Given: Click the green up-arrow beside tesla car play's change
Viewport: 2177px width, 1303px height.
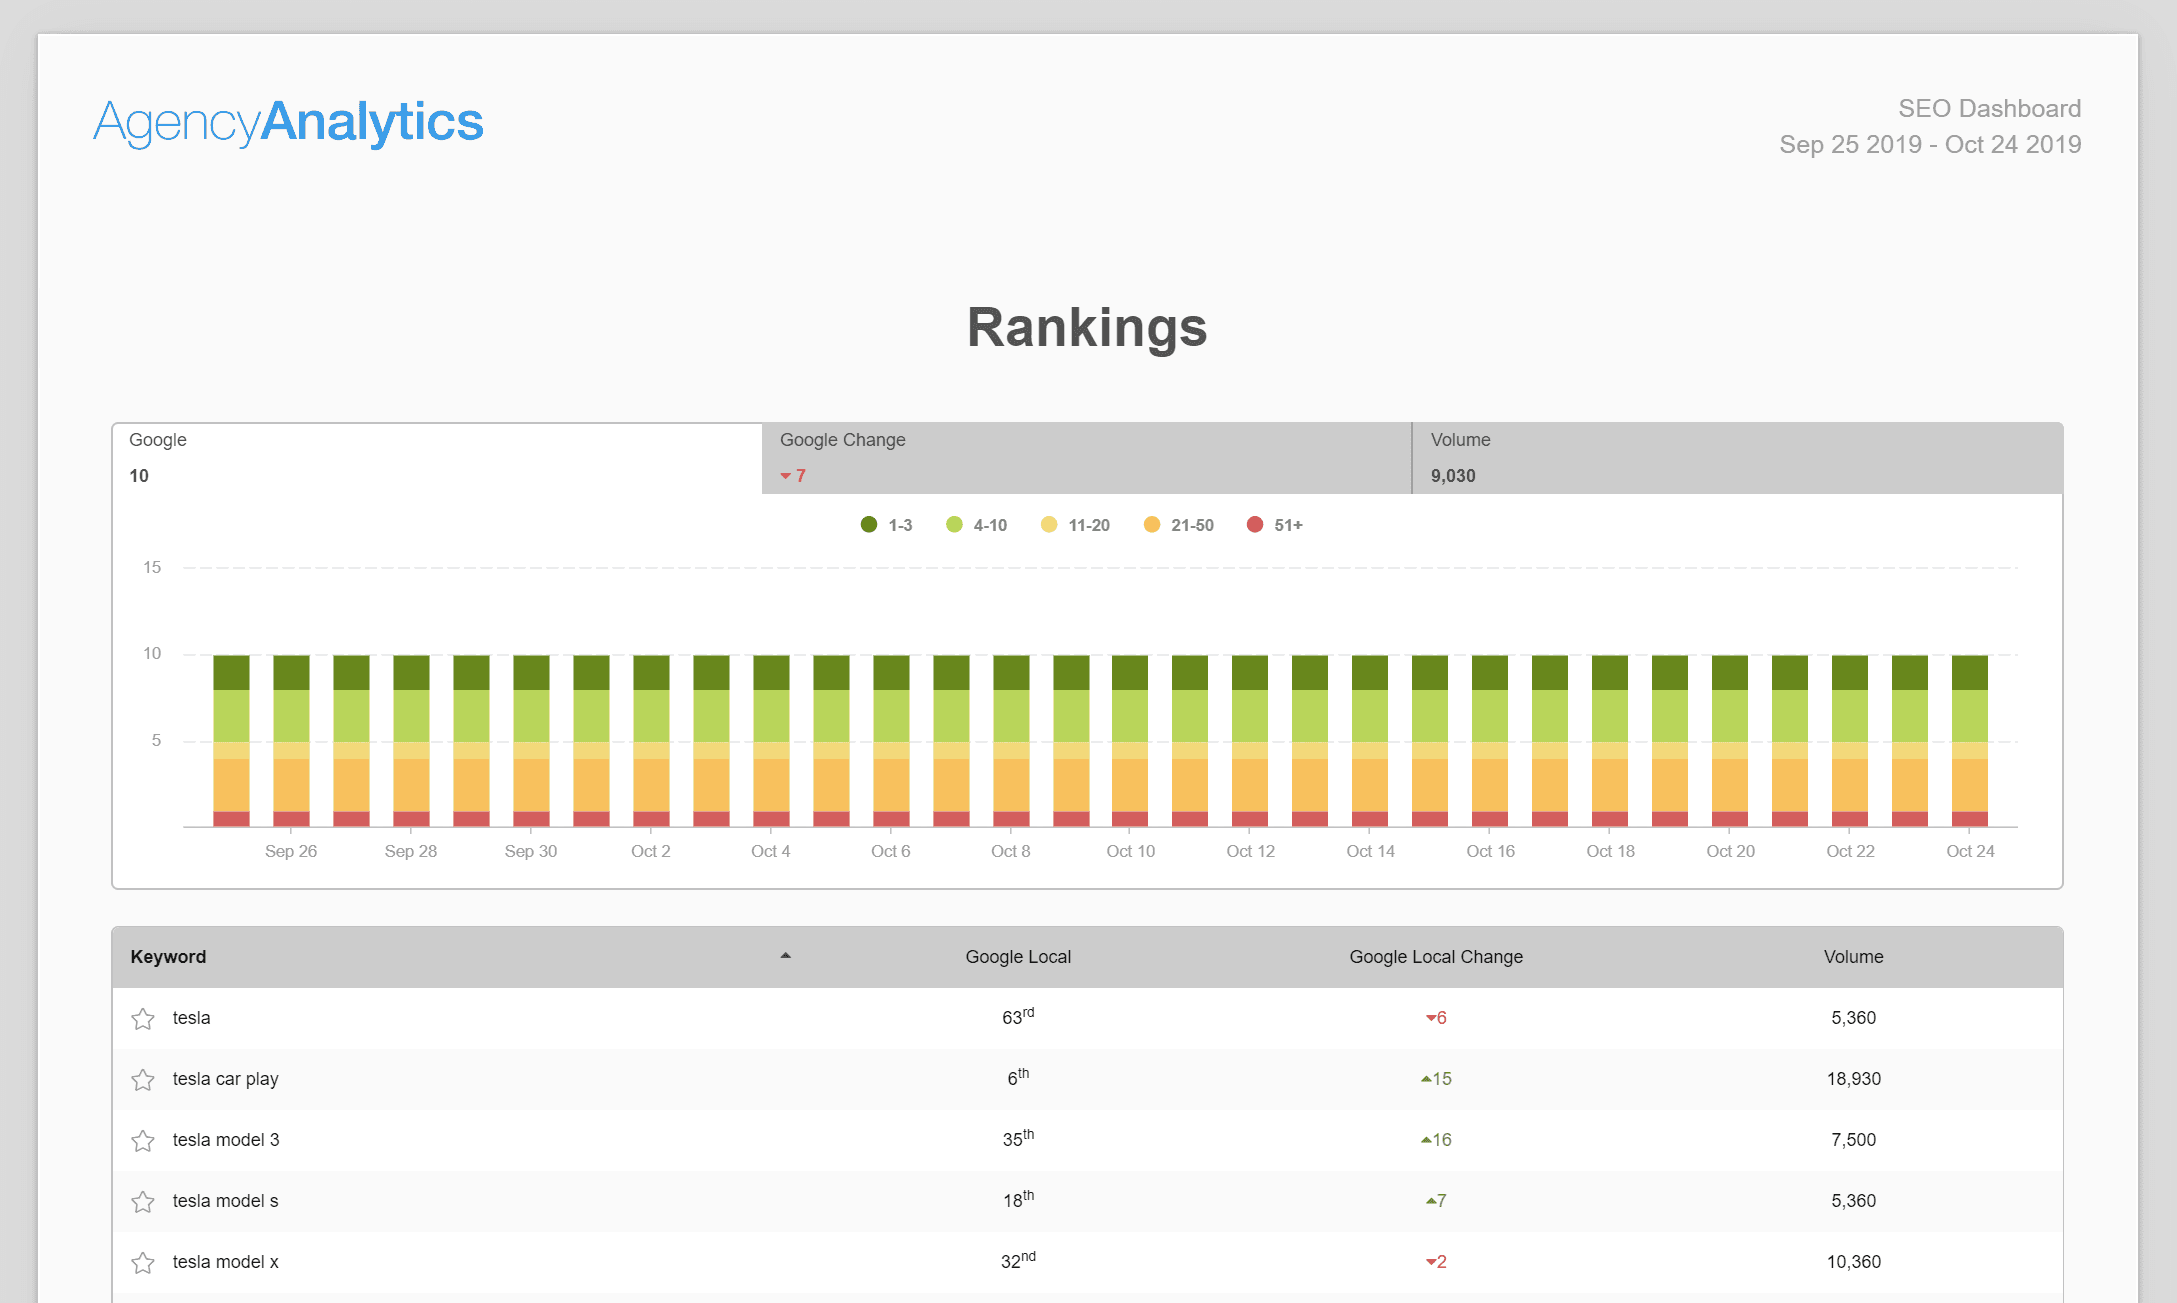Looking at the screenshot, I should (x=1425, y=1079).
